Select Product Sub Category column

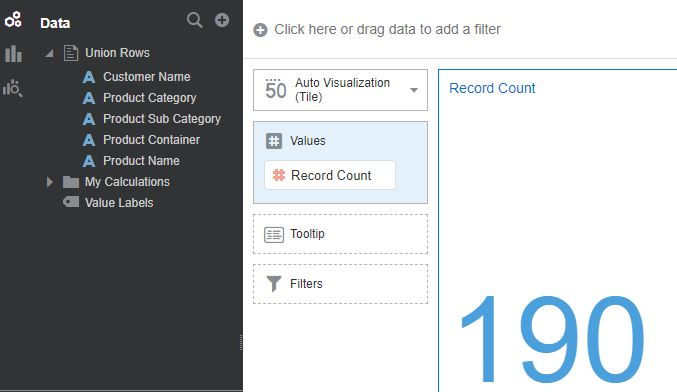pyautogui.click(x=162, y=119)
